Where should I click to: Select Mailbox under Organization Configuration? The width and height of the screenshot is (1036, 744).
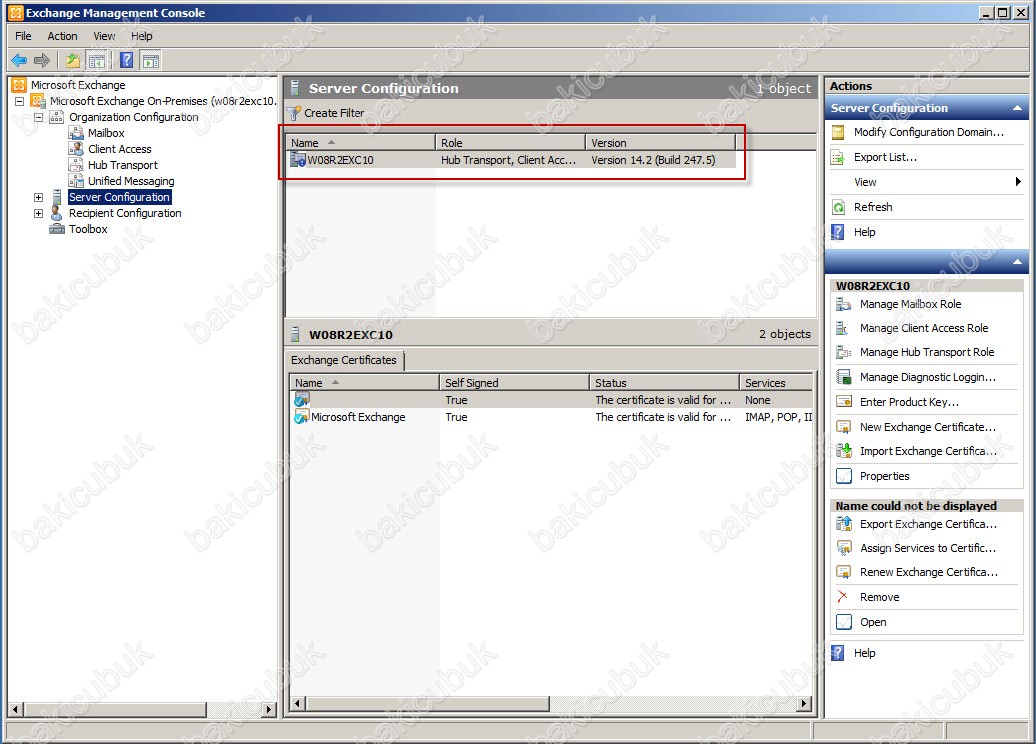[106, 133]
